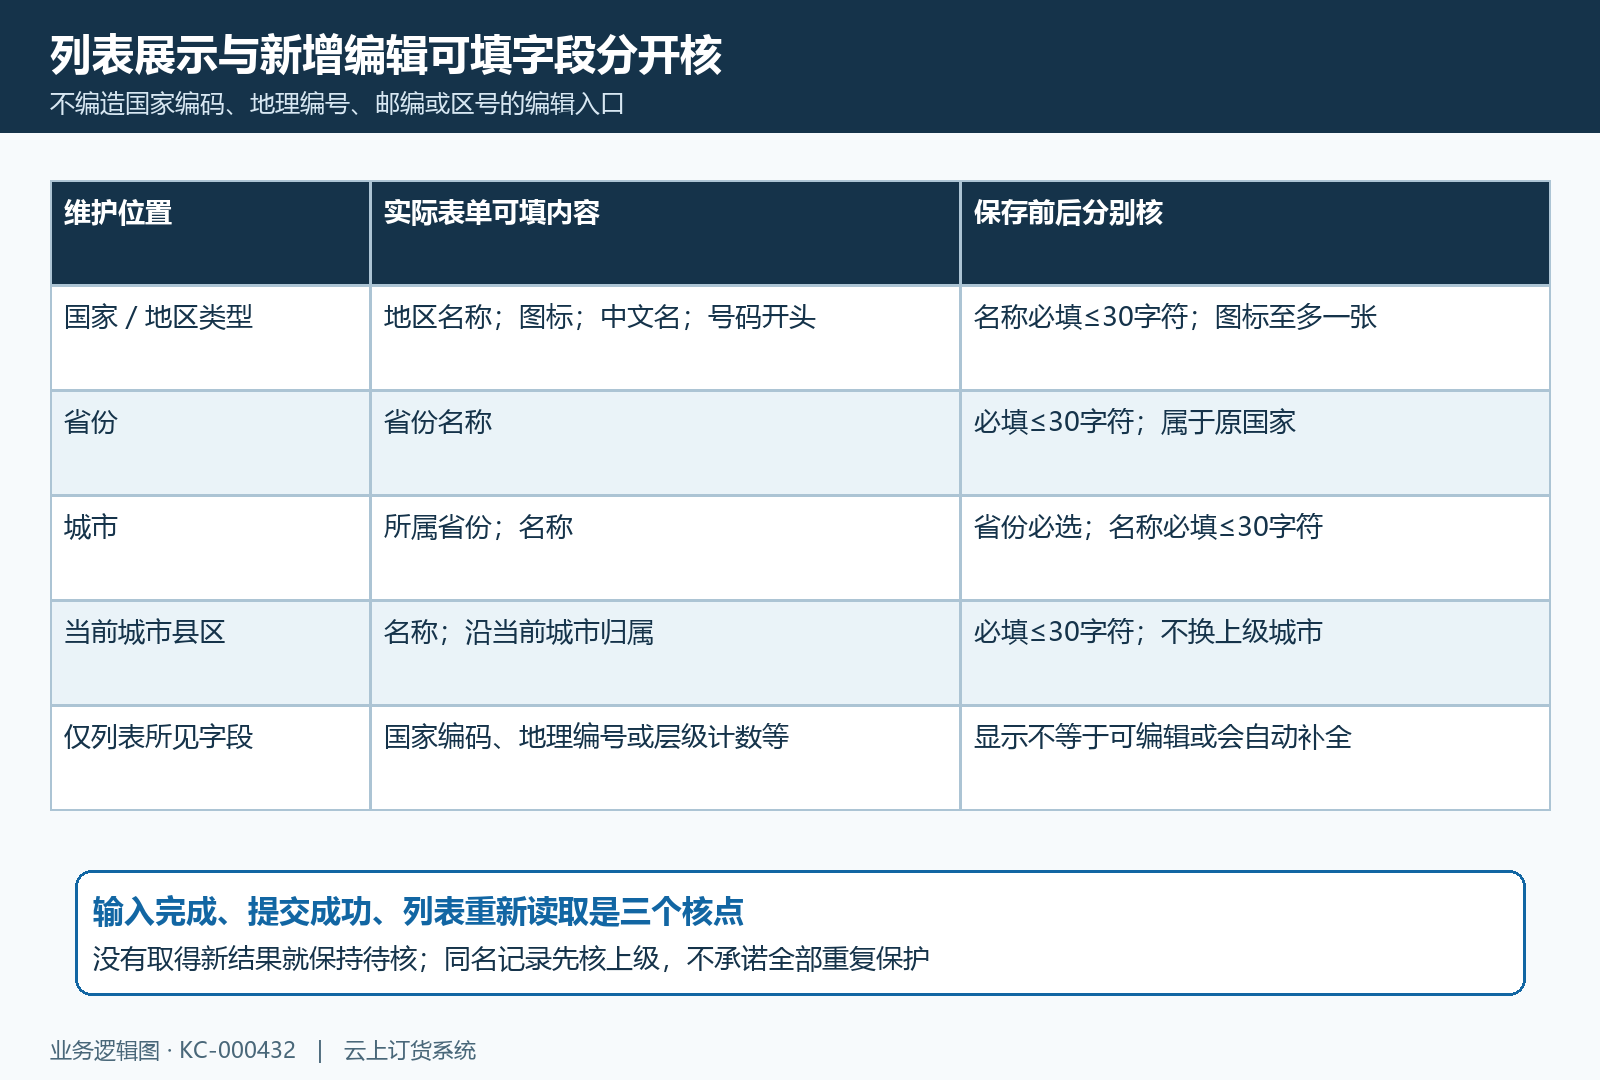1600x1080 pixels.
Task: Click the 维护位置 column header
Action: tap(210, 233)
